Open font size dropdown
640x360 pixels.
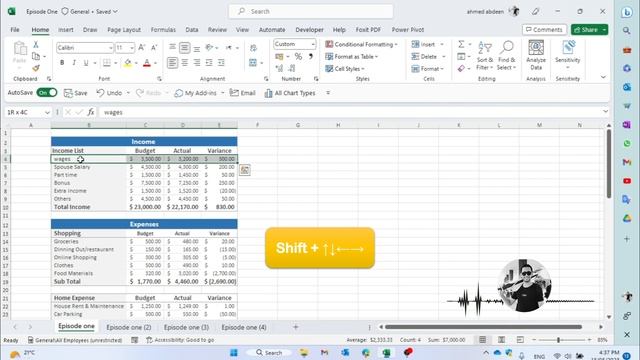click(x=132, y=48)
